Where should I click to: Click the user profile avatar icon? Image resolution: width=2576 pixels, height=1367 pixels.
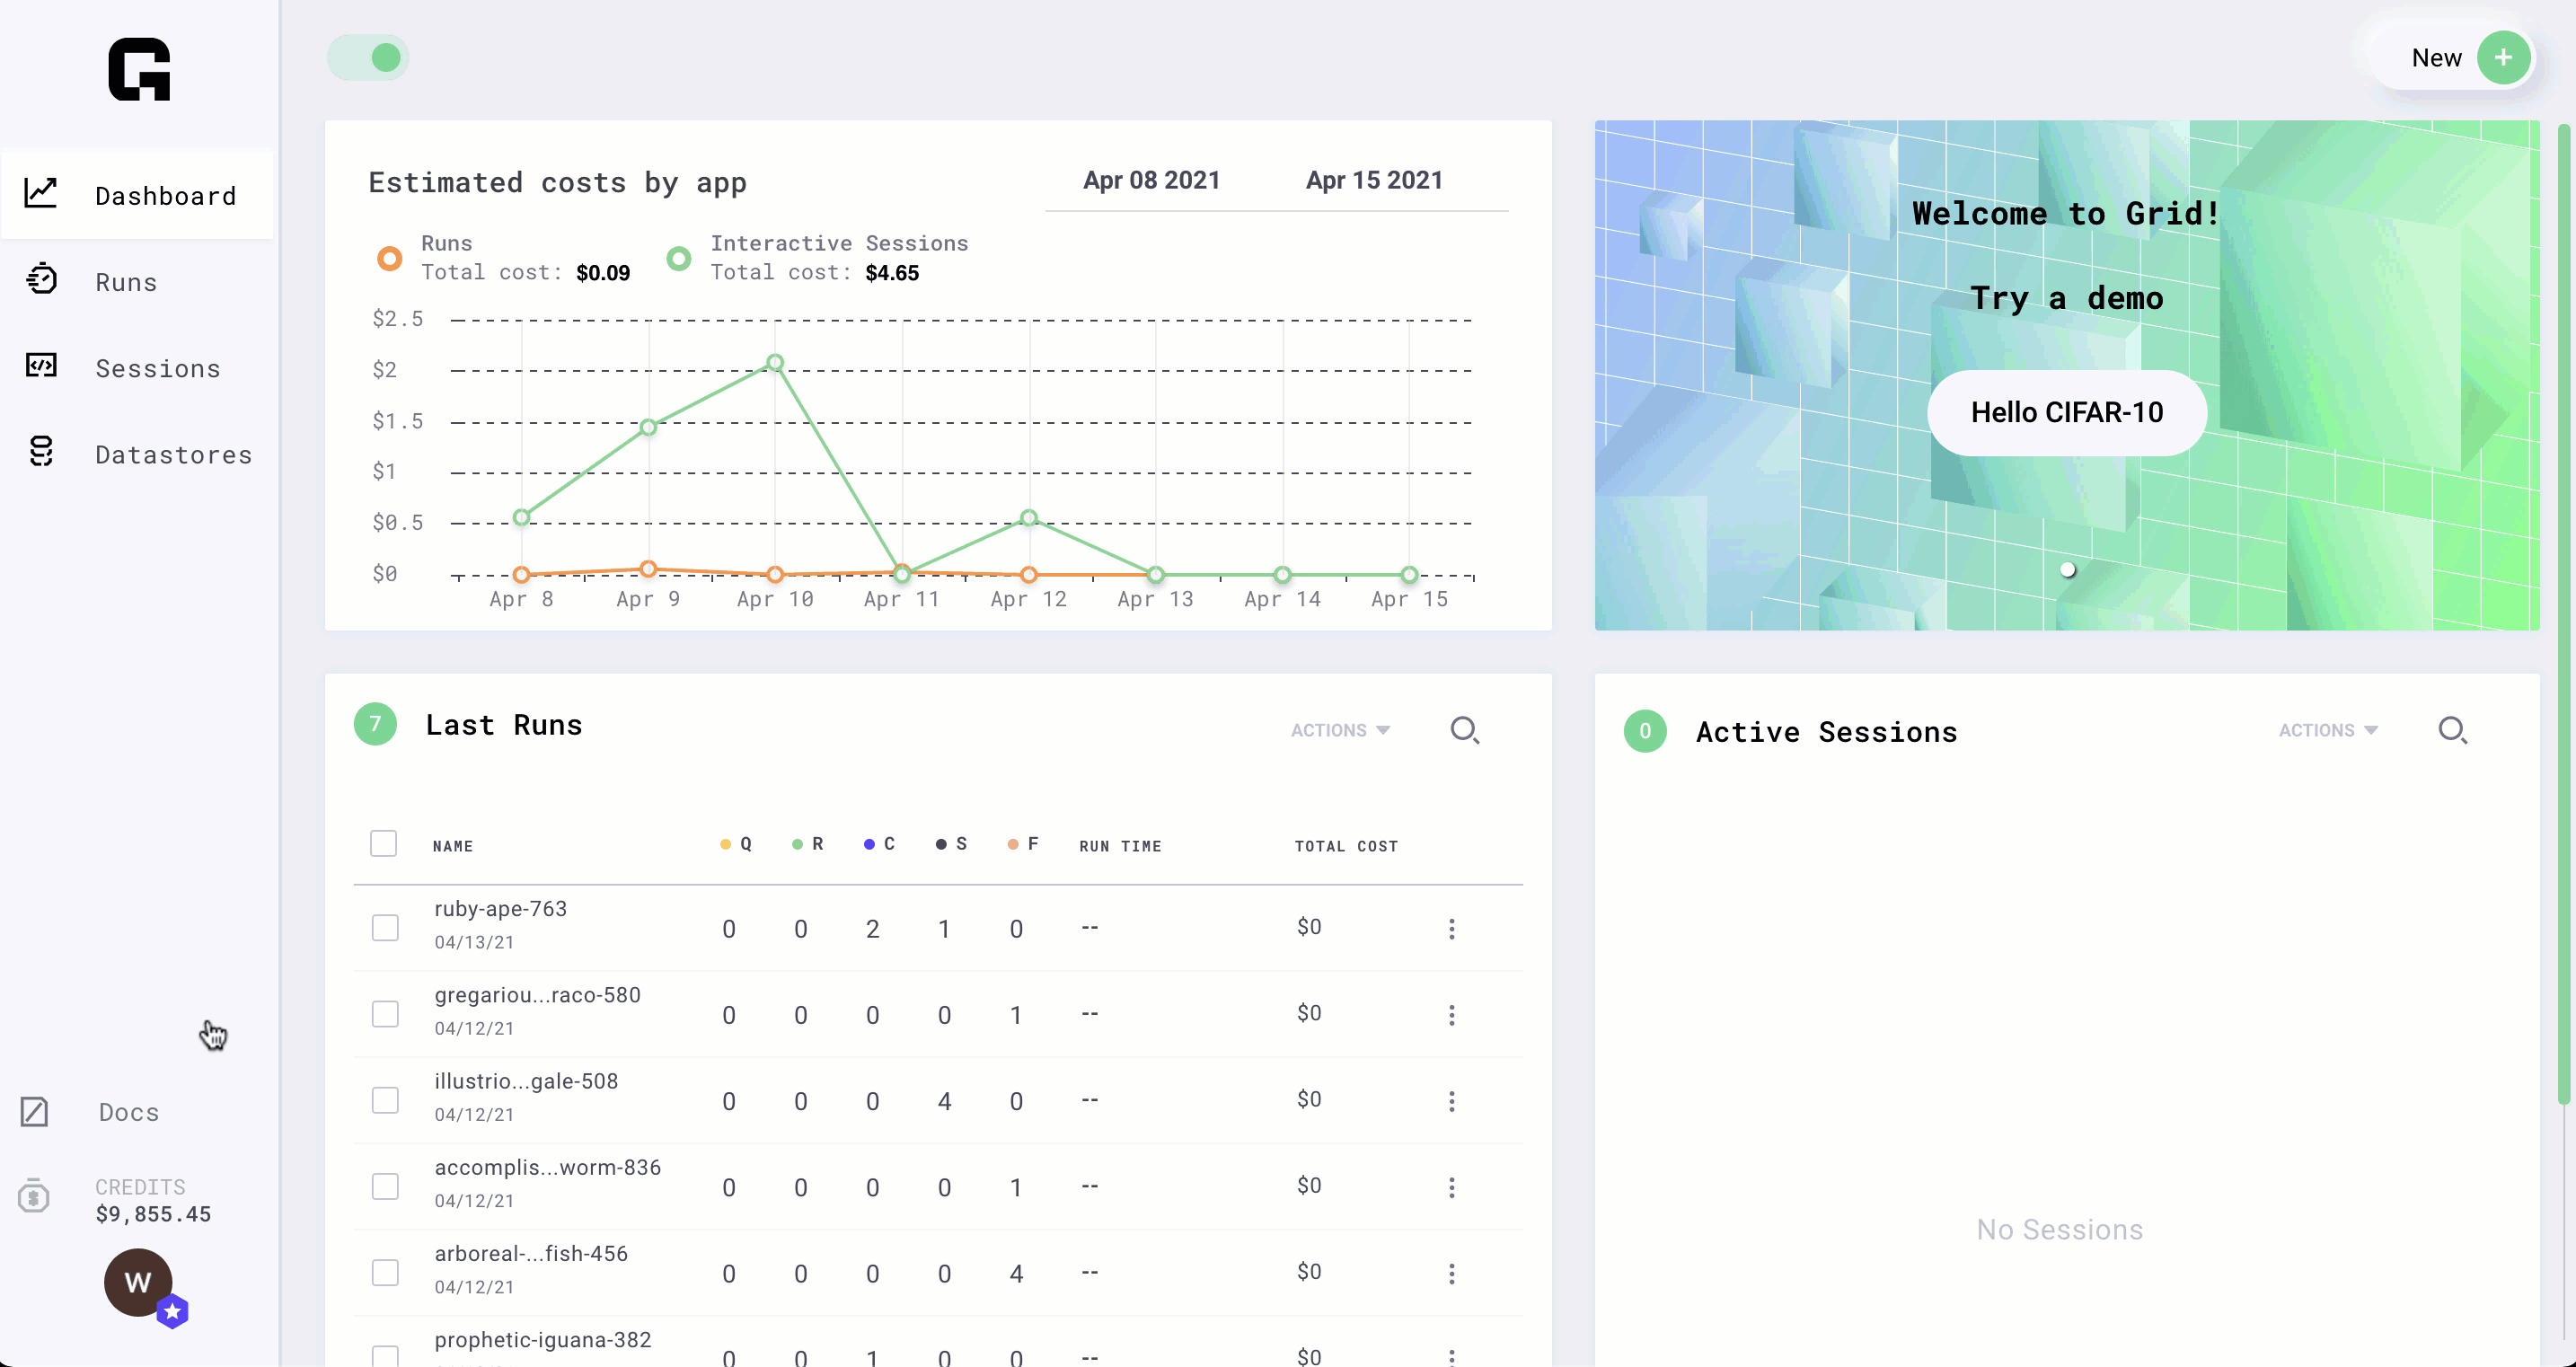tap(138, 1282)
